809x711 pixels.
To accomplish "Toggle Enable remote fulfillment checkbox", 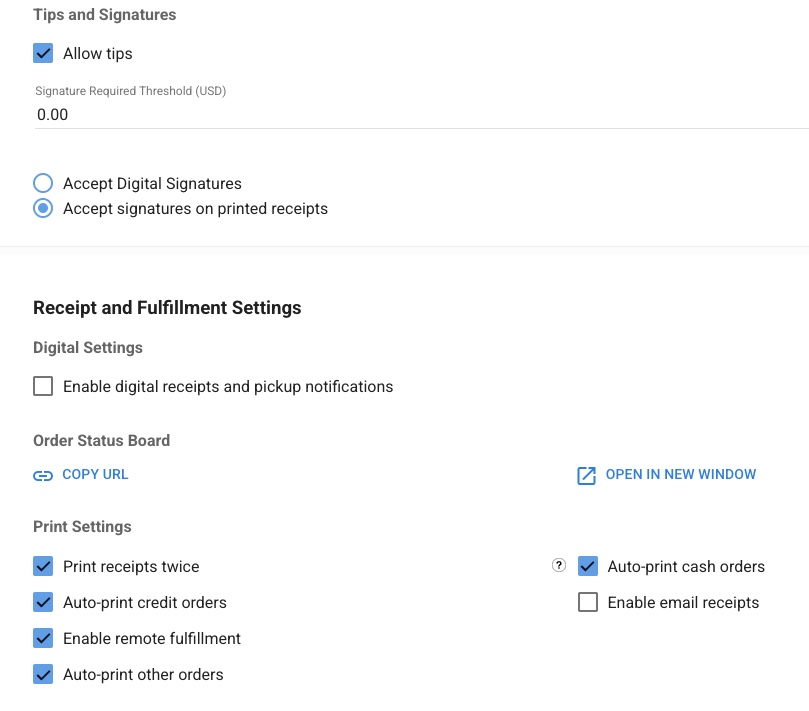I will click(43, 638).
